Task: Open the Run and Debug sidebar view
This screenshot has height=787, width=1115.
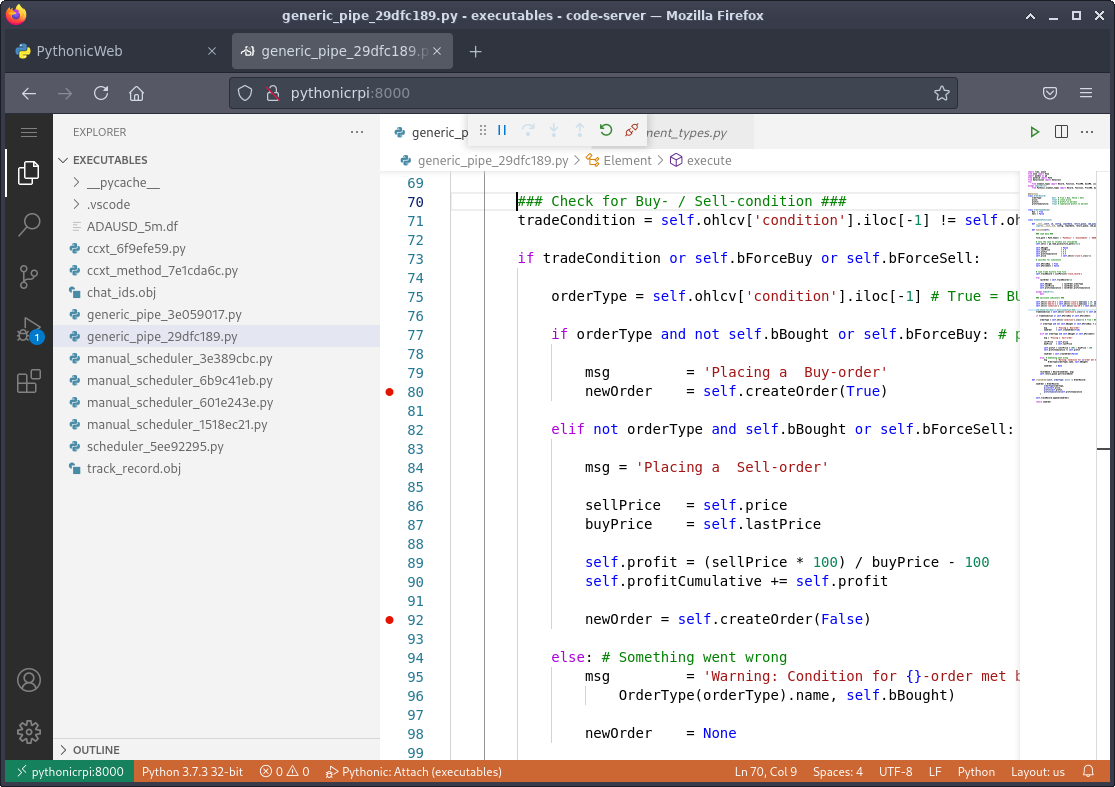Action: [x=28, y=329]
